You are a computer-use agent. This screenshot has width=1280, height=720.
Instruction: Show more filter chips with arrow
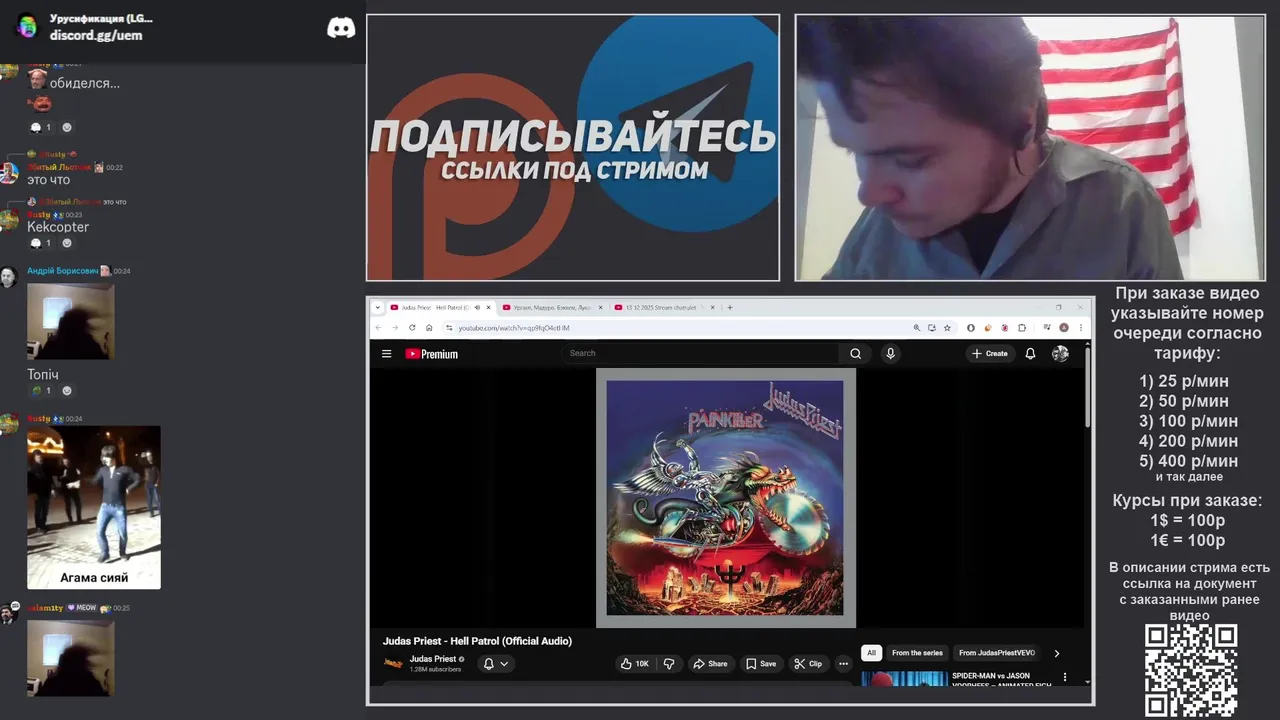click(x=1057, y=653)
